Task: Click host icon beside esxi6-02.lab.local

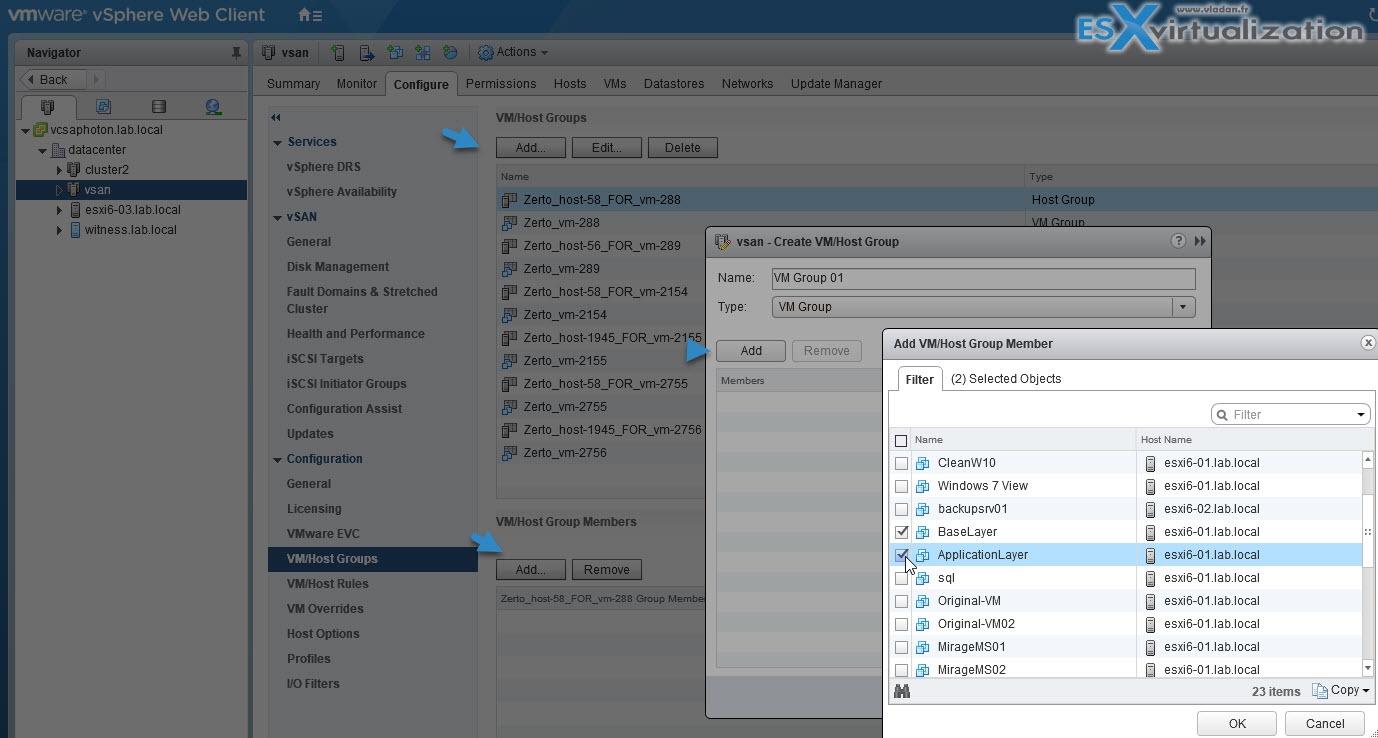Action: pyautogui.click(x=1150, y=509)
